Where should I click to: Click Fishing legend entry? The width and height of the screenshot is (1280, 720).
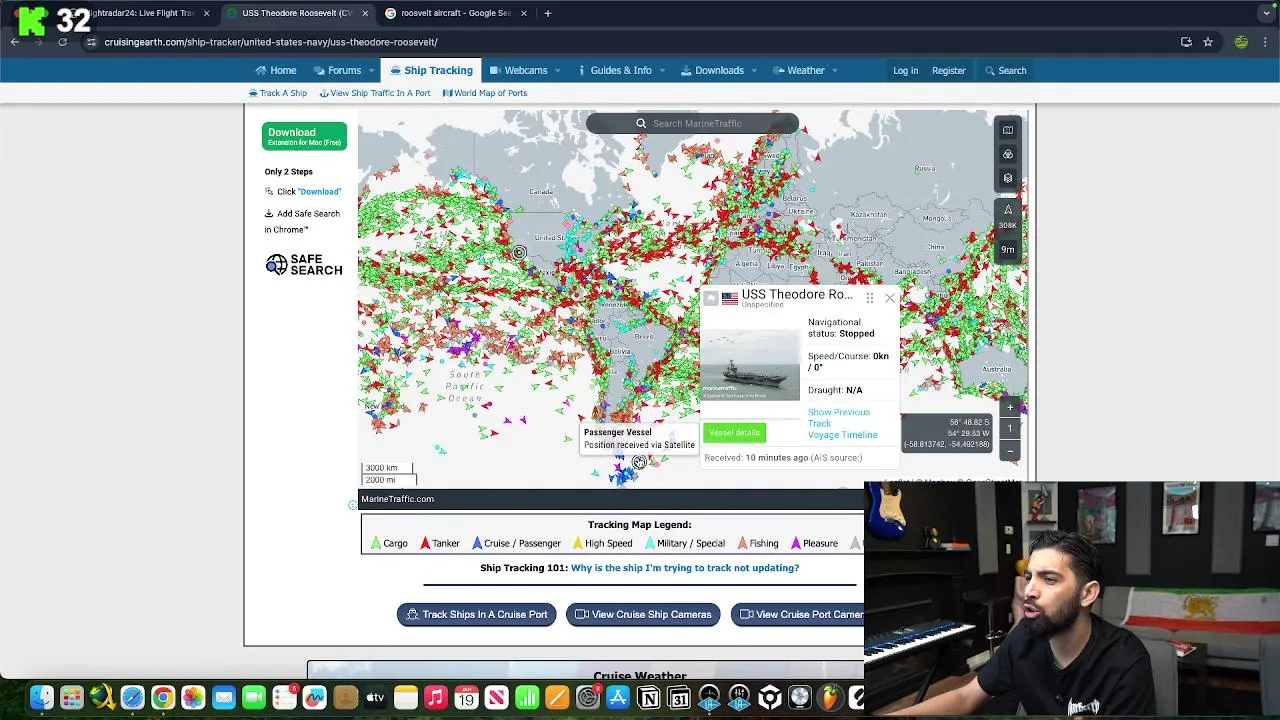(757, 543)
